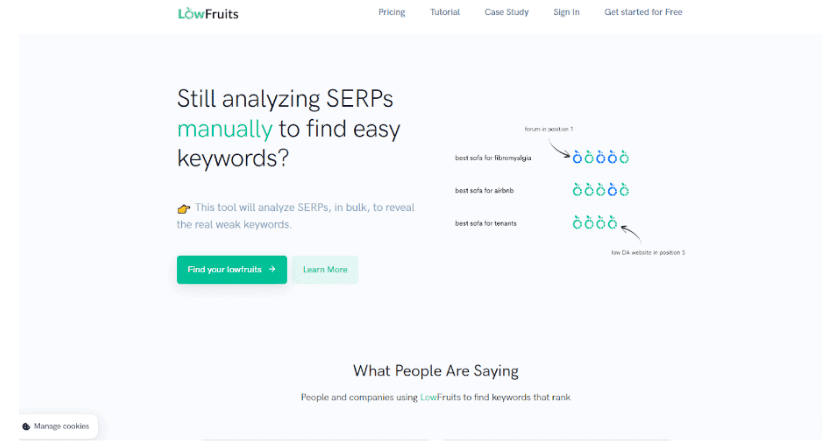Viewport: 822px width, 445px height.
Task: Click the blue fruit icon in airbnb row
Action: click(x=612, y=190)
